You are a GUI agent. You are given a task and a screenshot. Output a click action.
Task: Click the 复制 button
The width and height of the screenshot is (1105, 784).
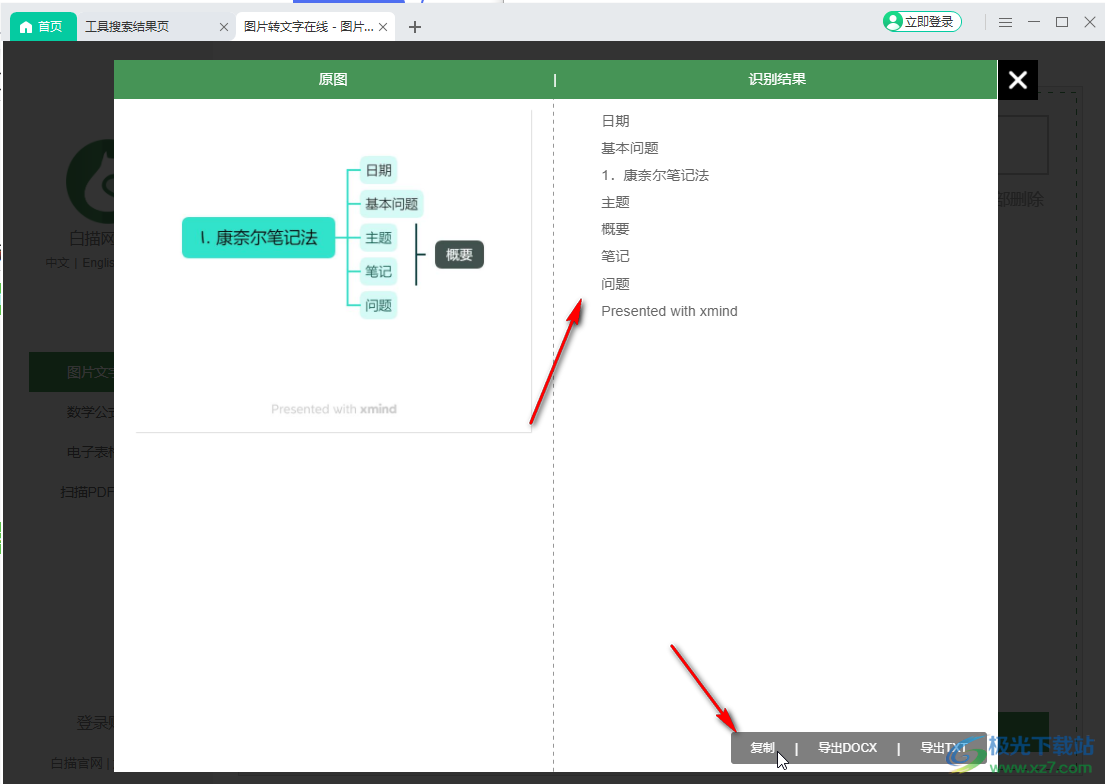coord(762,748)
